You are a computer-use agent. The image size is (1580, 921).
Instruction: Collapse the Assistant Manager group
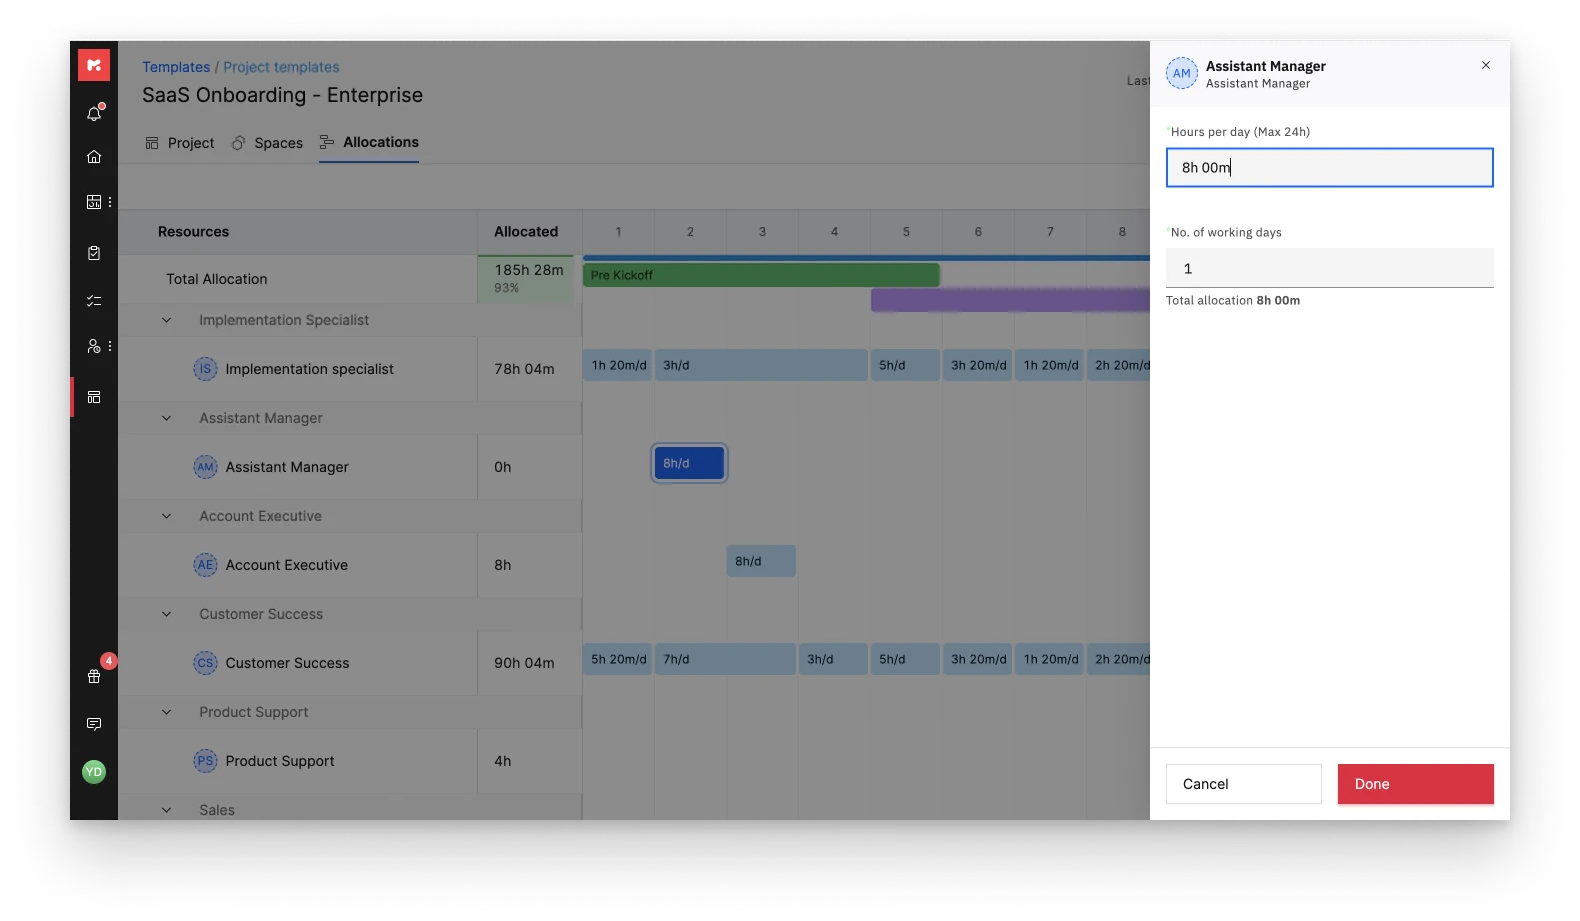point(167,418)
